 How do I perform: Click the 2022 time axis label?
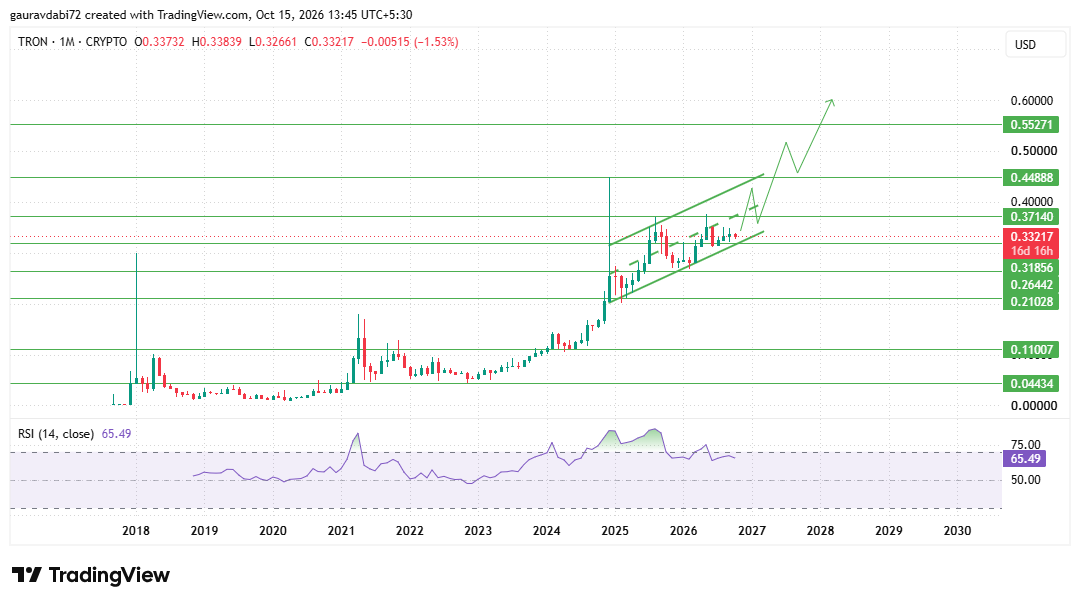pos(410,531)
